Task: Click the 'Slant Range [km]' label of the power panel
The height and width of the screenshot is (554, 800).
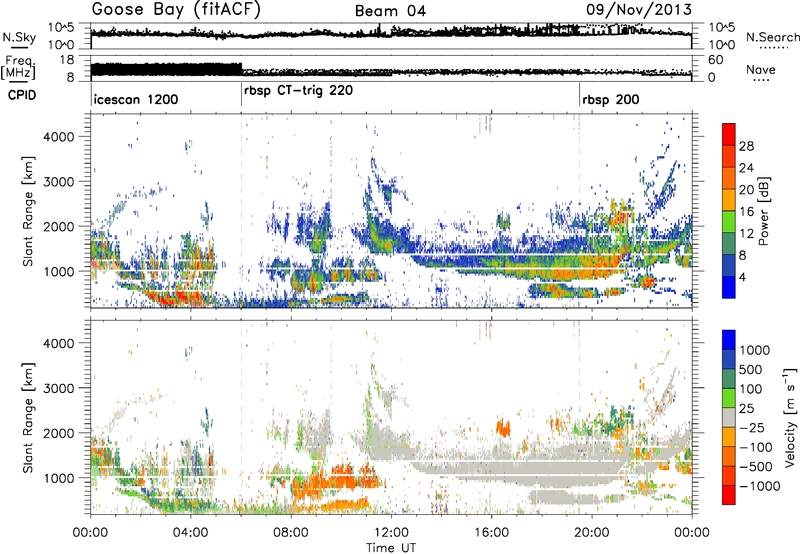Action: (x=28, y=211)
